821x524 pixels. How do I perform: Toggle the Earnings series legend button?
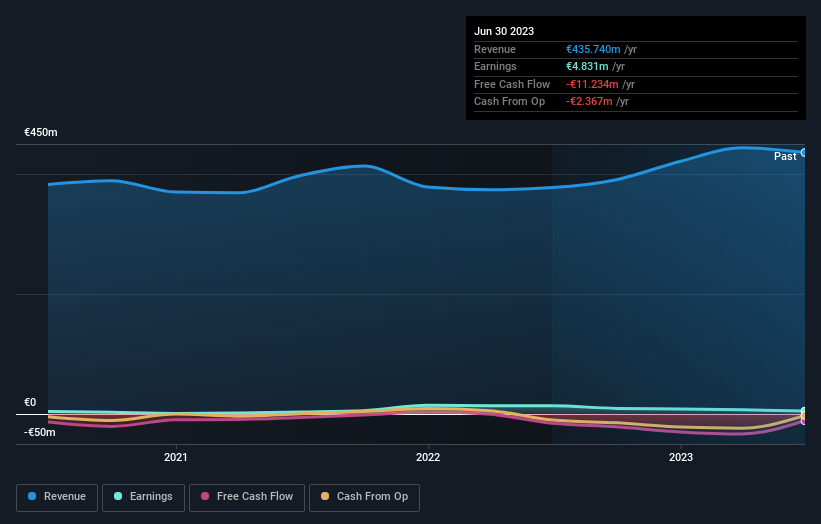[x=143, y=497]
